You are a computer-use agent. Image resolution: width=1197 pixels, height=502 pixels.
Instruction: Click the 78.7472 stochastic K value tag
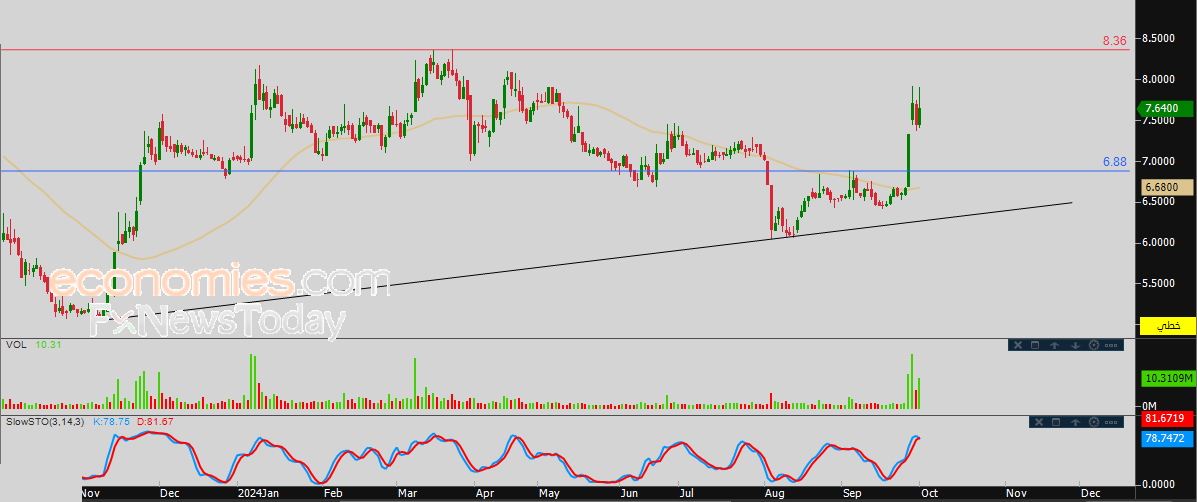click(1167, 439)
